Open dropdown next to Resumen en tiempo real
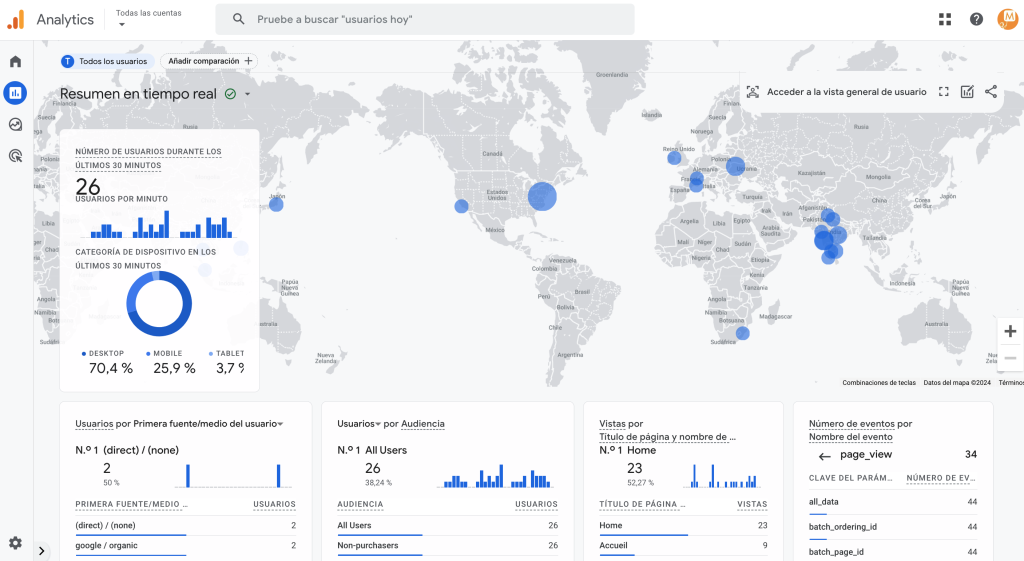The width and height of the screenshot is (1024, 561). (x=247, y=94)
